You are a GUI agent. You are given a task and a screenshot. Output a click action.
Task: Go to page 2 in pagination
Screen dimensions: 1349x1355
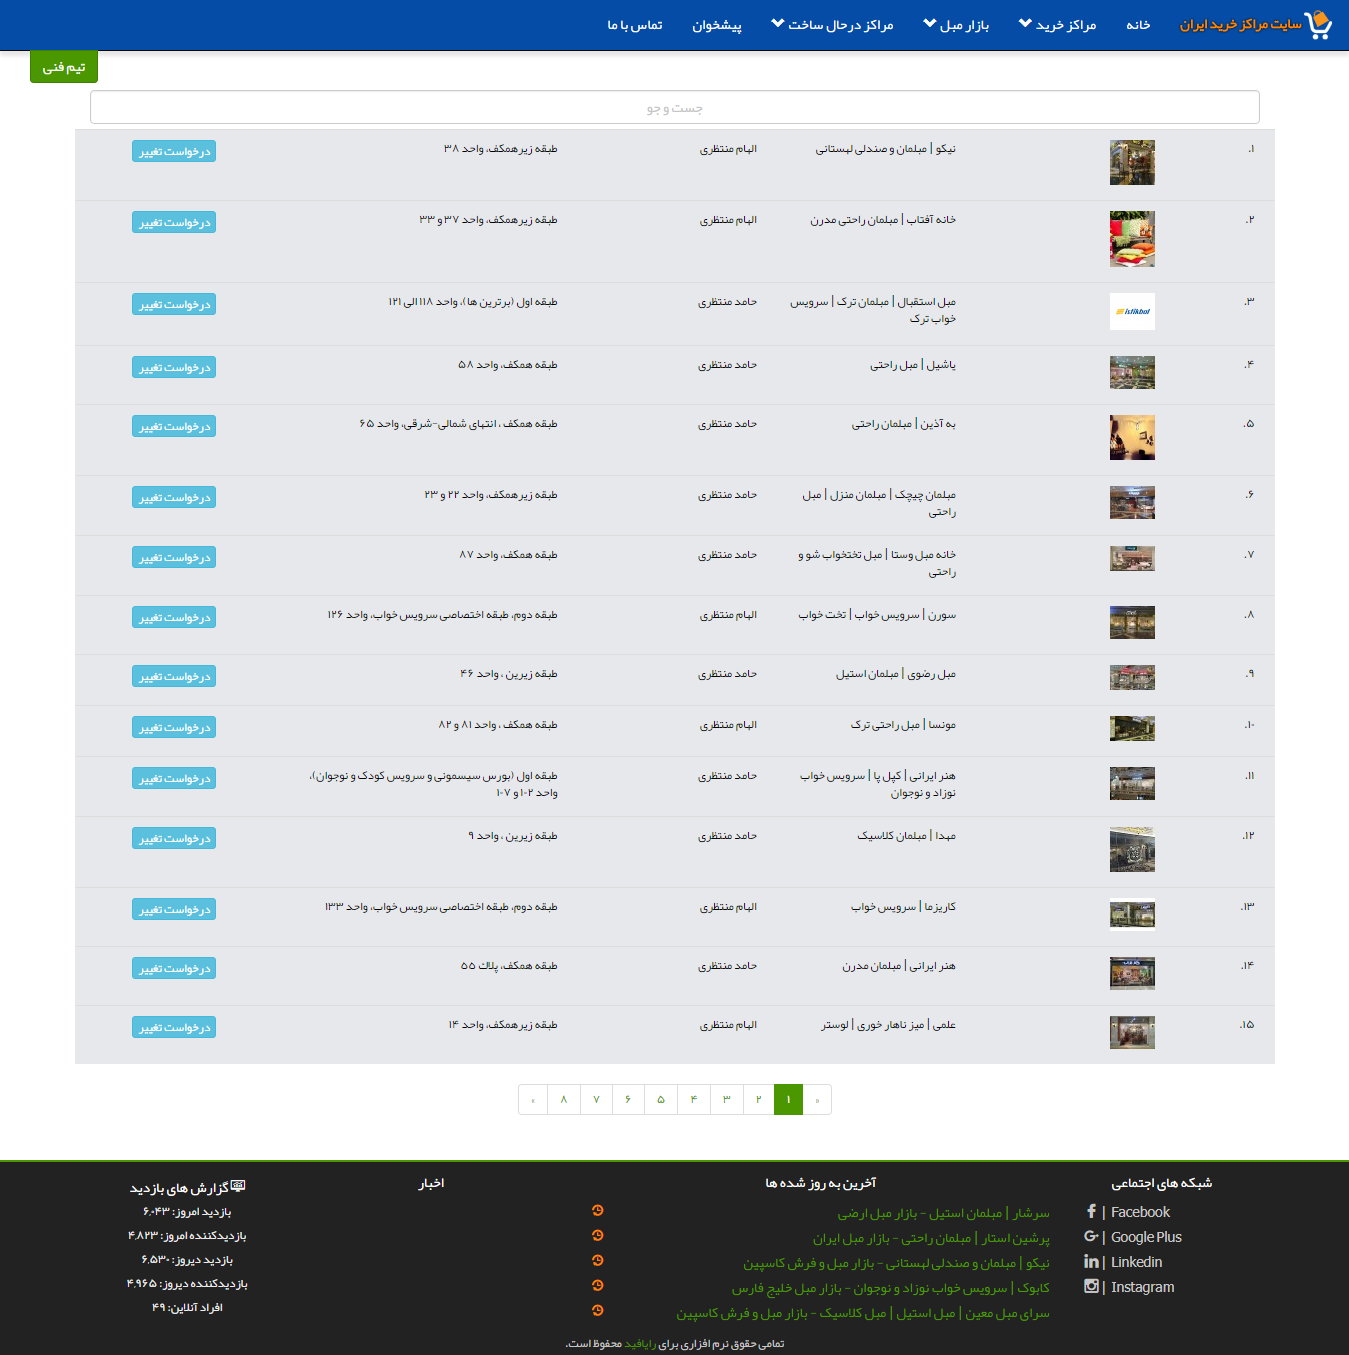click(758, 1100)
